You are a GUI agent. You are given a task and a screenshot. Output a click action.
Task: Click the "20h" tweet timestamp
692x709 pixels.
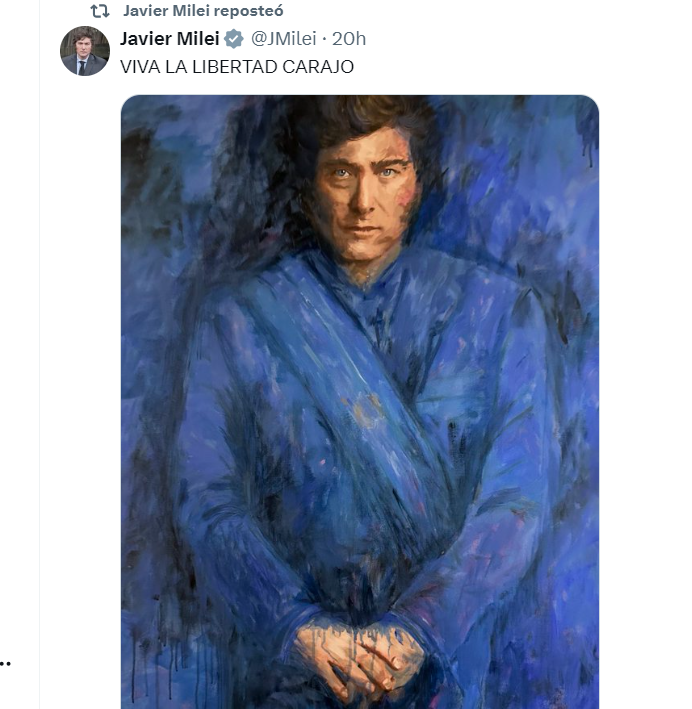[x=349, y=40]
